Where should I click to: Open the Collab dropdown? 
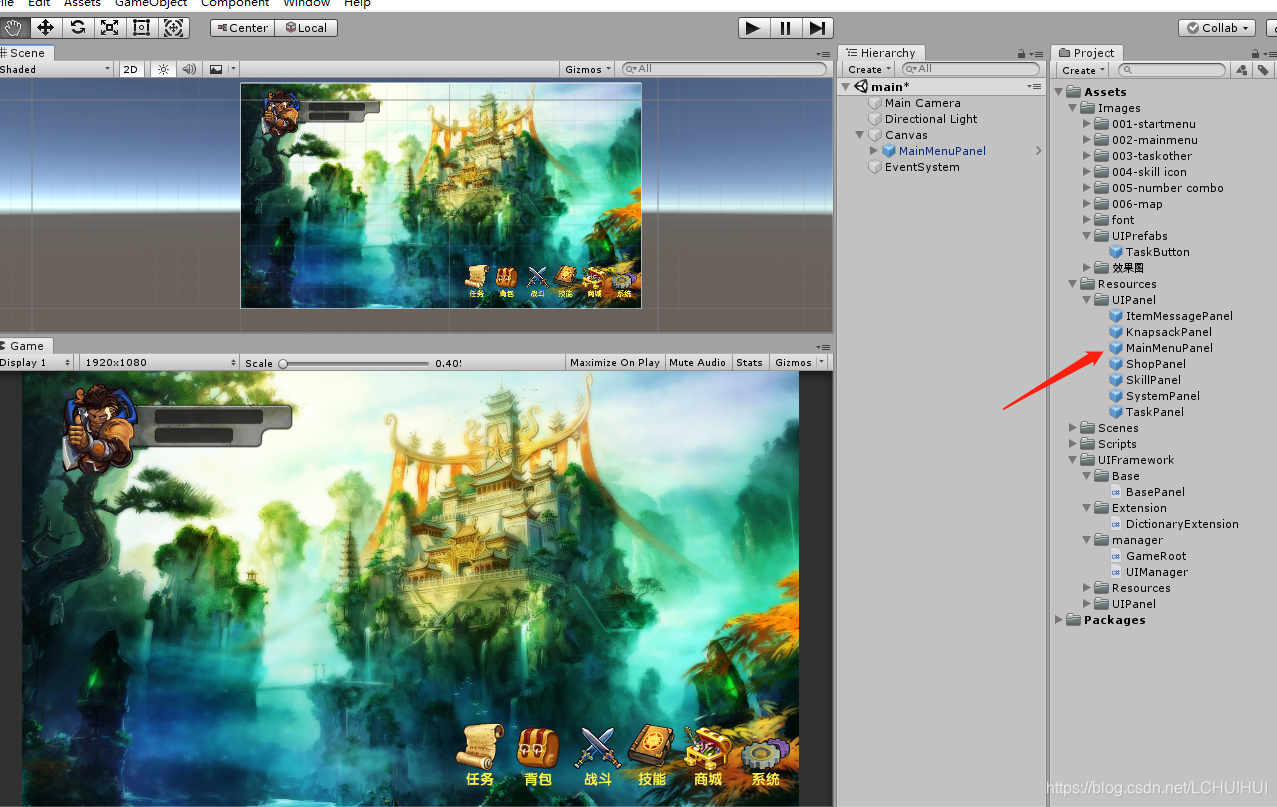click(1217, 28)
